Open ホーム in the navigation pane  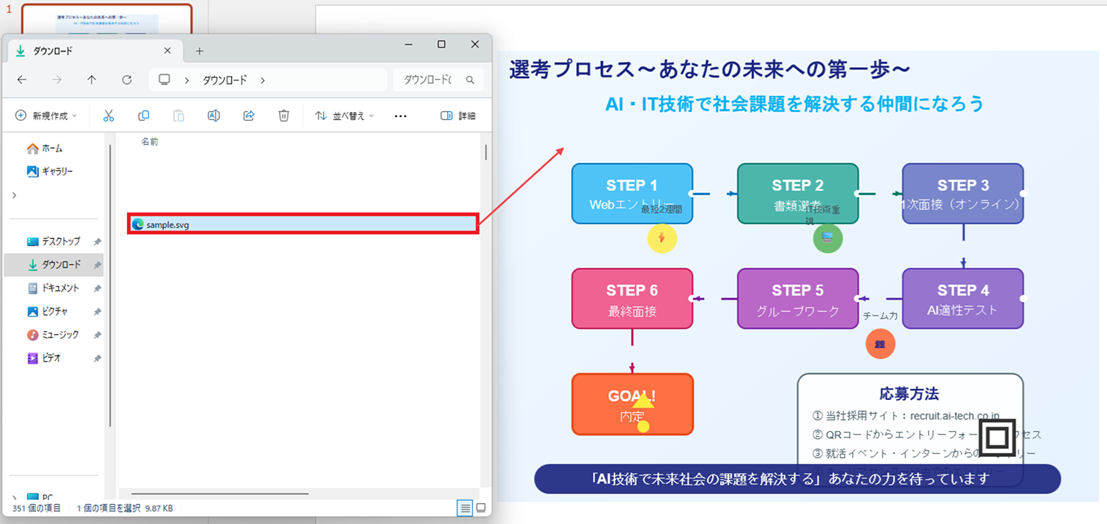point(45,148)
